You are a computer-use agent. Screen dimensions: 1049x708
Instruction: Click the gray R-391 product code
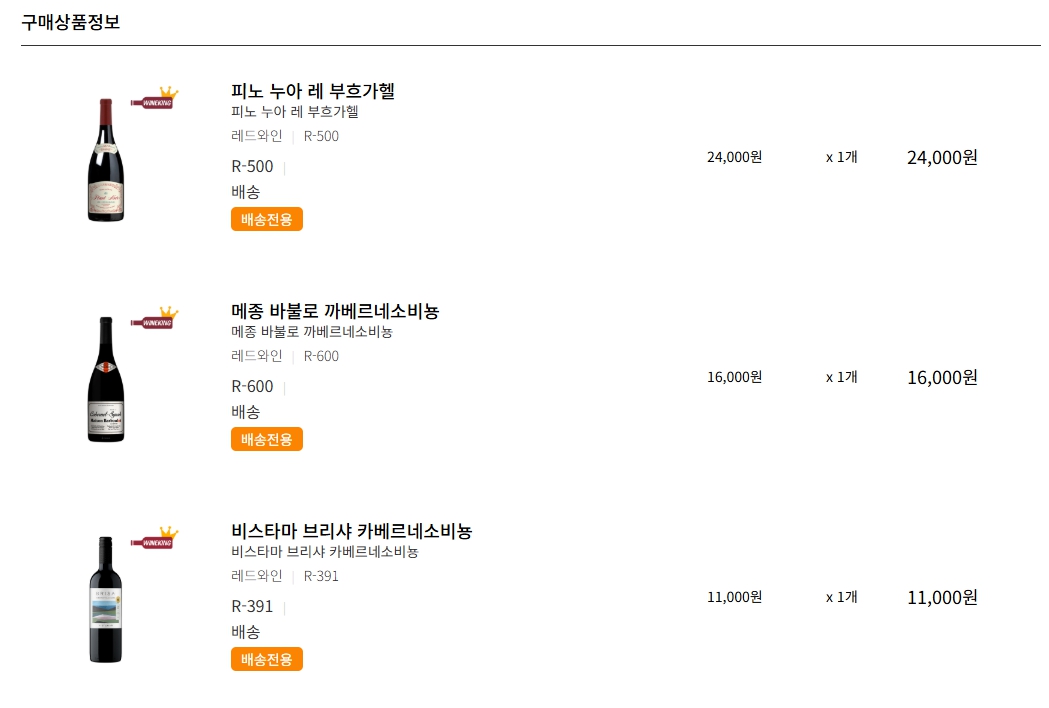321,576
